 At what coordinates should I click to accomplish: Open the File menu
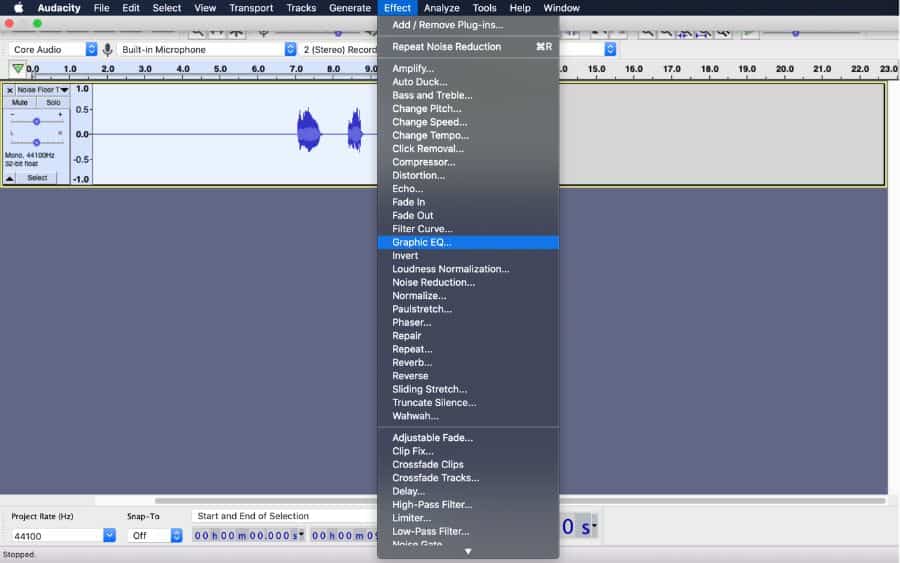pos(102,8)
